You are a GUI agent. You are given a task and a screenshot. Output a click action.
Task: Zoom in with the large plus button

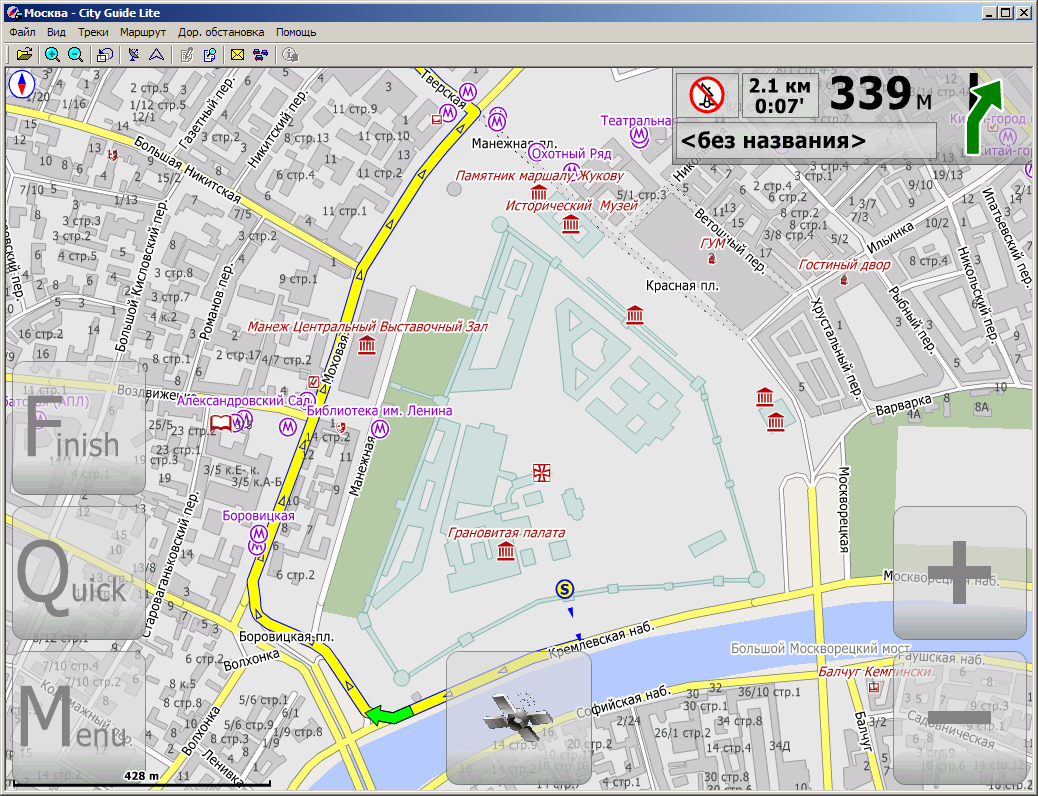pos(960,573)
